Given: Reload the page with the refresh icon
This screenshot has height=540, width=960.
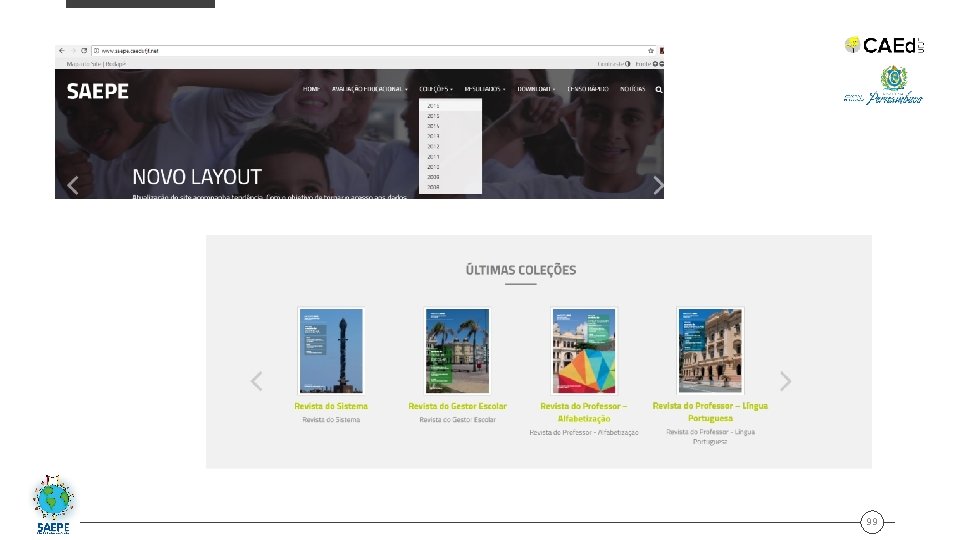Looking at the screenshot, I should tap(84, 51).
